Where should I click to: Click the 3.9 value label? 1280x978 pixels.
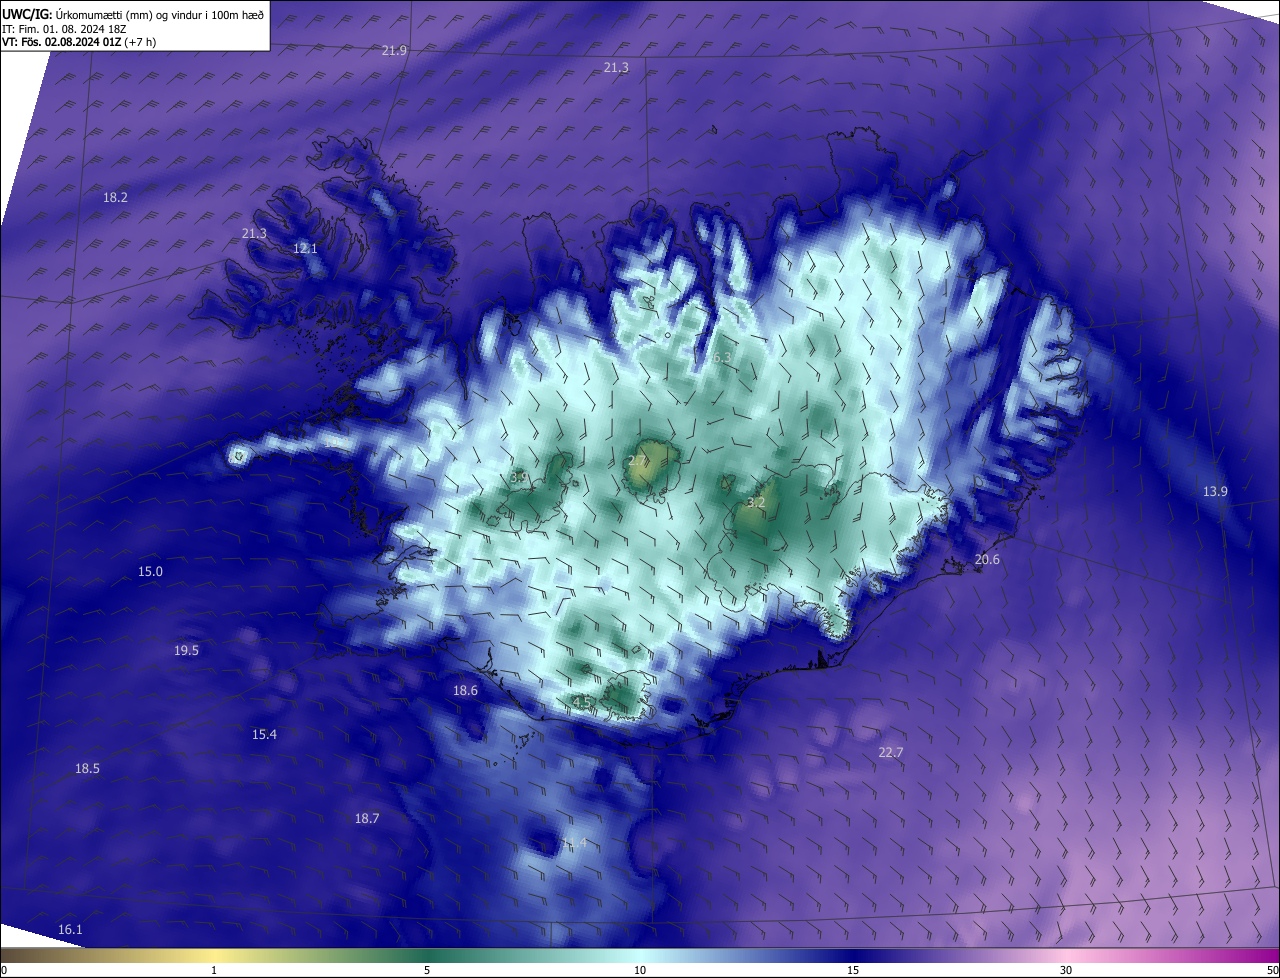point(518,478)
